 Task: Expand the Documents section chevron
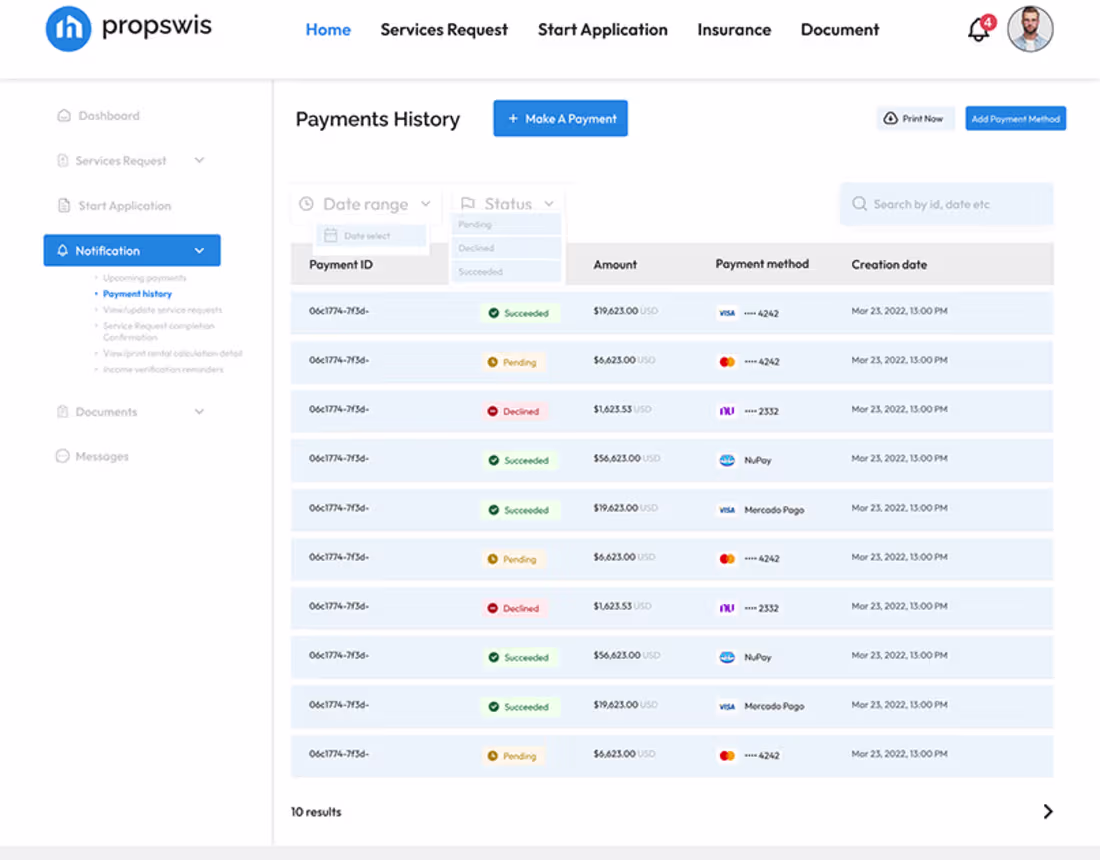click(199, 412)
